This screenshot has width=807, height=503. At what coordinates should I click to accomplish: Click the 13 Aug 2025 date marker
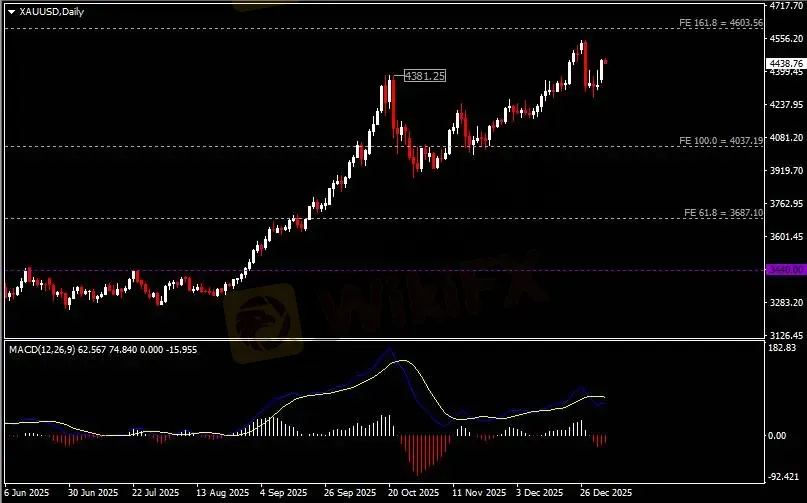coord(222,493)
